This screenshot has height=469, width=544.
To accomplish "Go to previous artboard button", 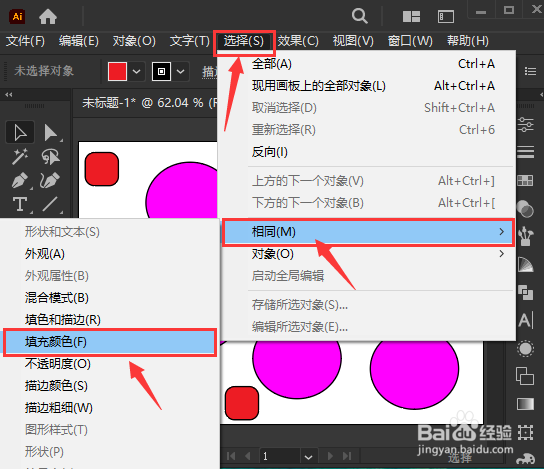I will click(248, 456).
